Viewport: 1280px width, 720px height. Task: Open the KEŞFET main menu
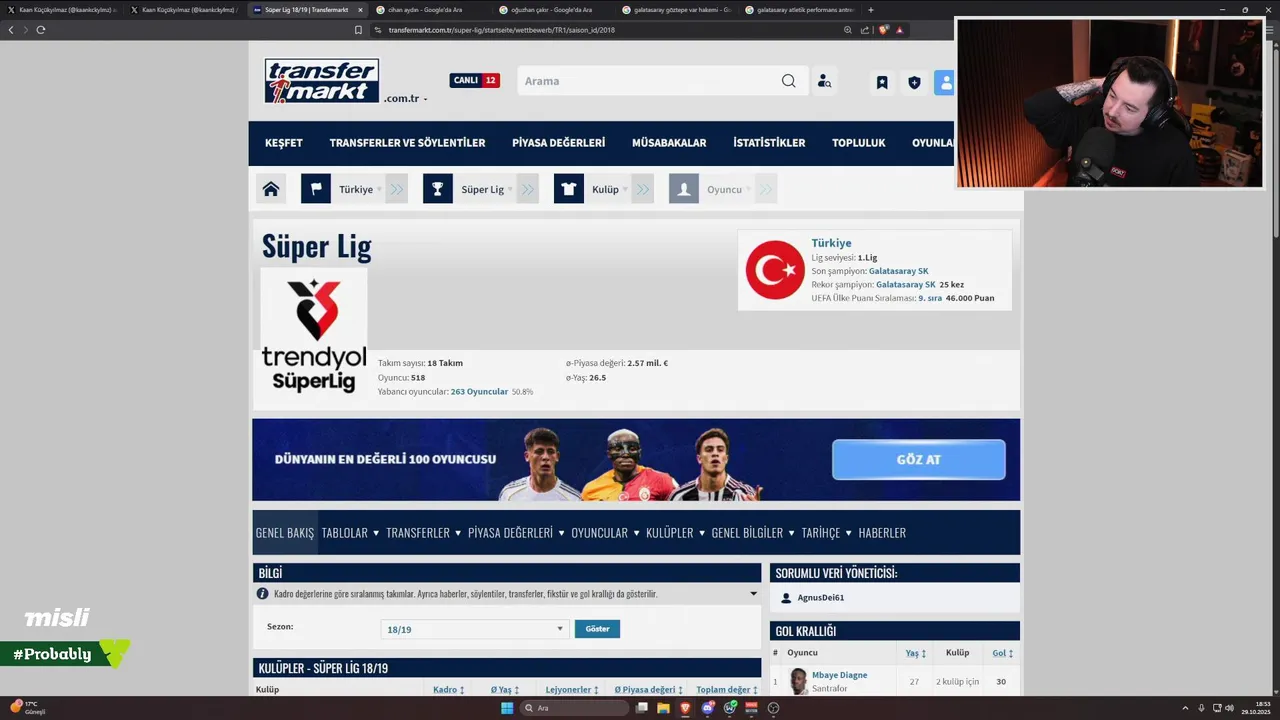[x=284, y=143]
